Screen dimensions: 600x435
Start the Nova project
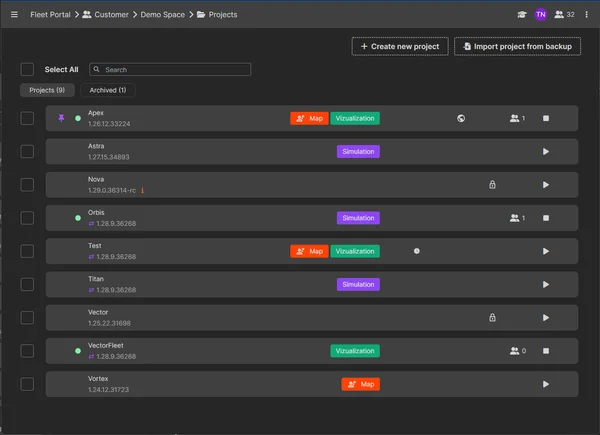pos(546,185)
